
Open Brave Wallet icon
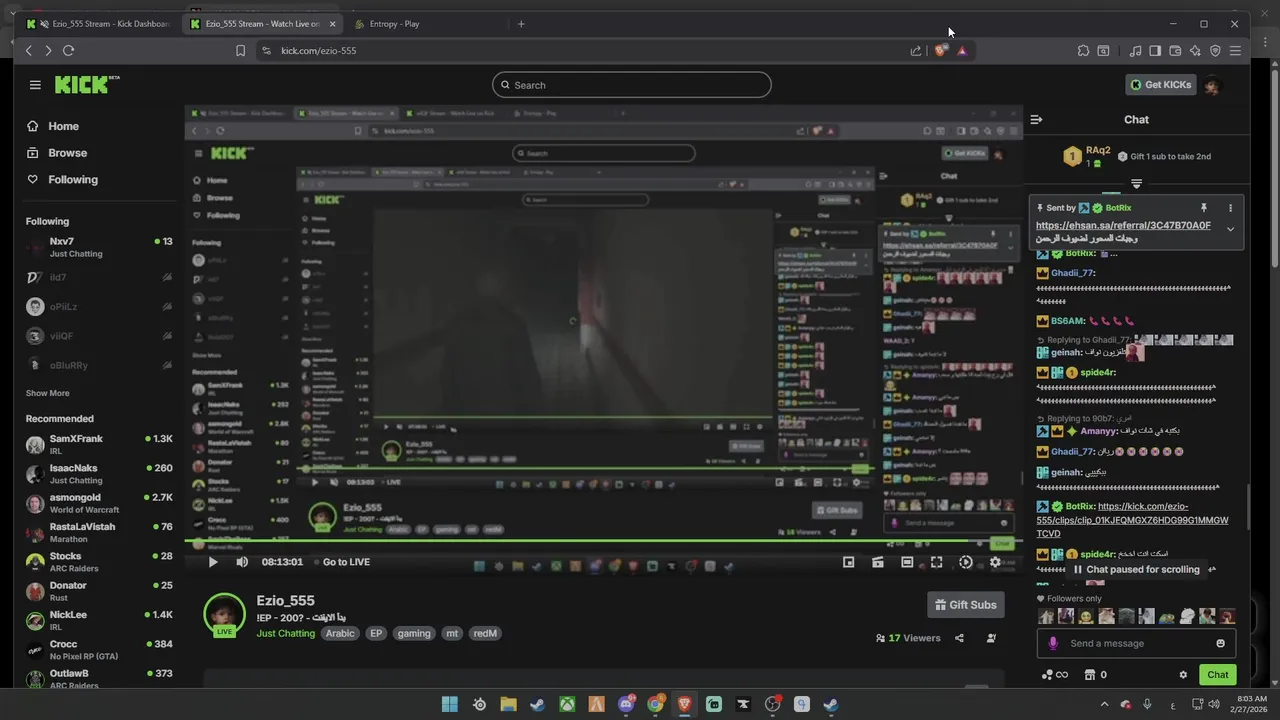(x=1174, y=50)
